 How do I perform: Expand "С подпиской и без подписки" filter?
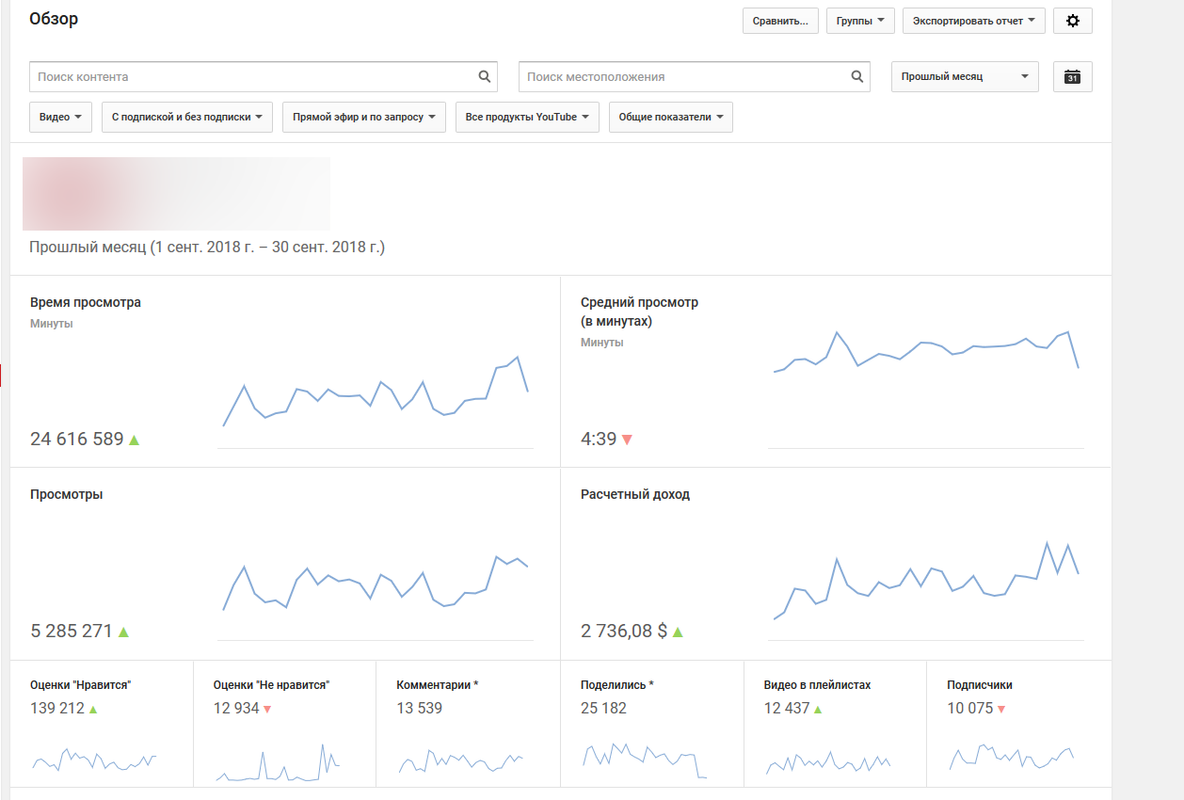click(x=187, y=117)
